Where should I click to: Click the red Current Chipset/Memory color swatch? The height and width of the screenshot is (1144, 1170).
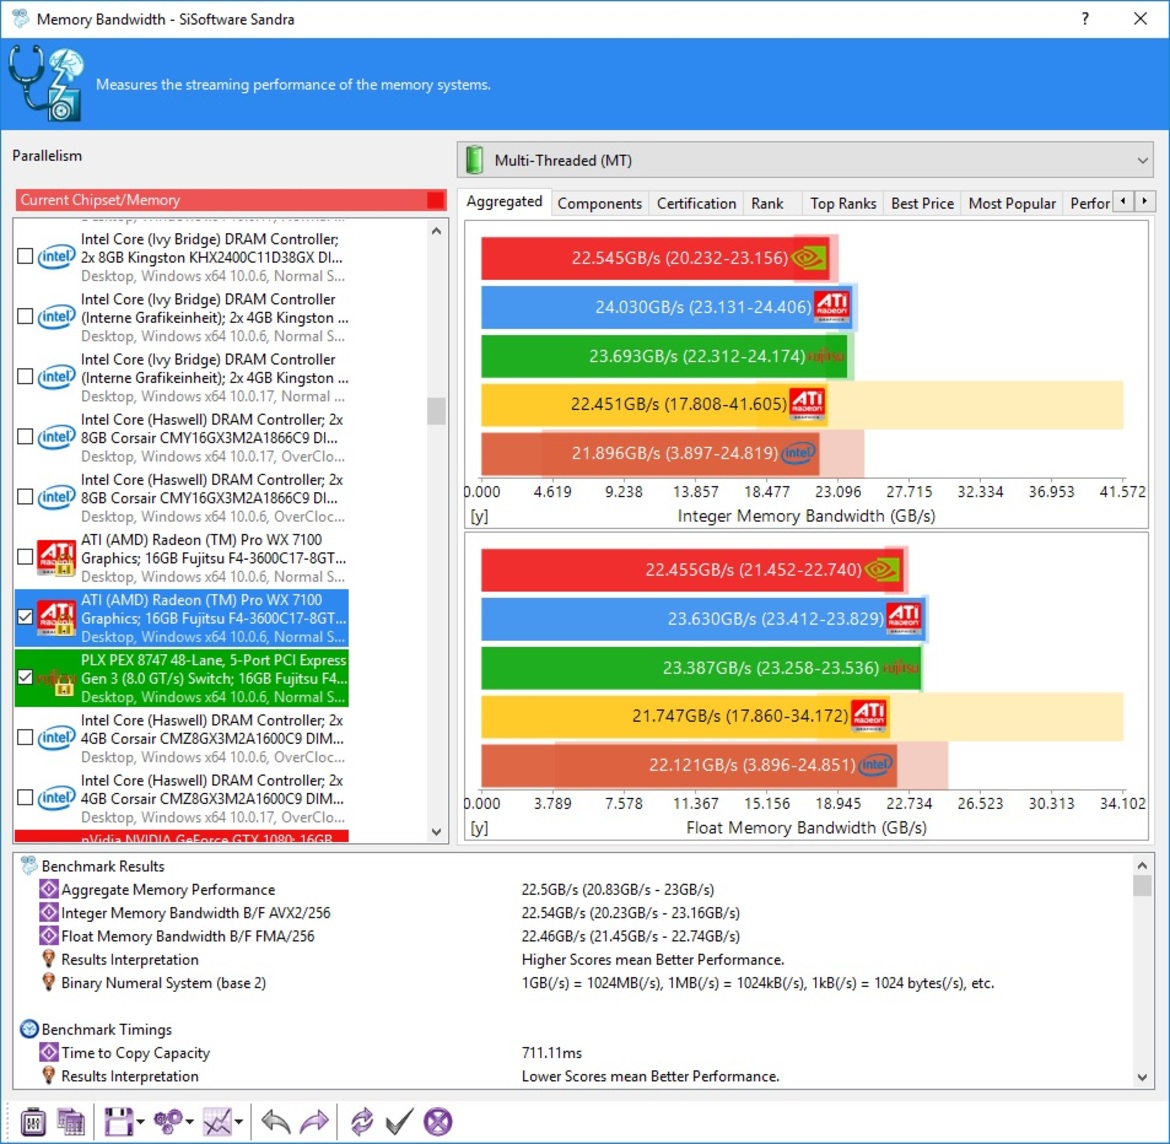pyautogui.click(x=435, y=199)
